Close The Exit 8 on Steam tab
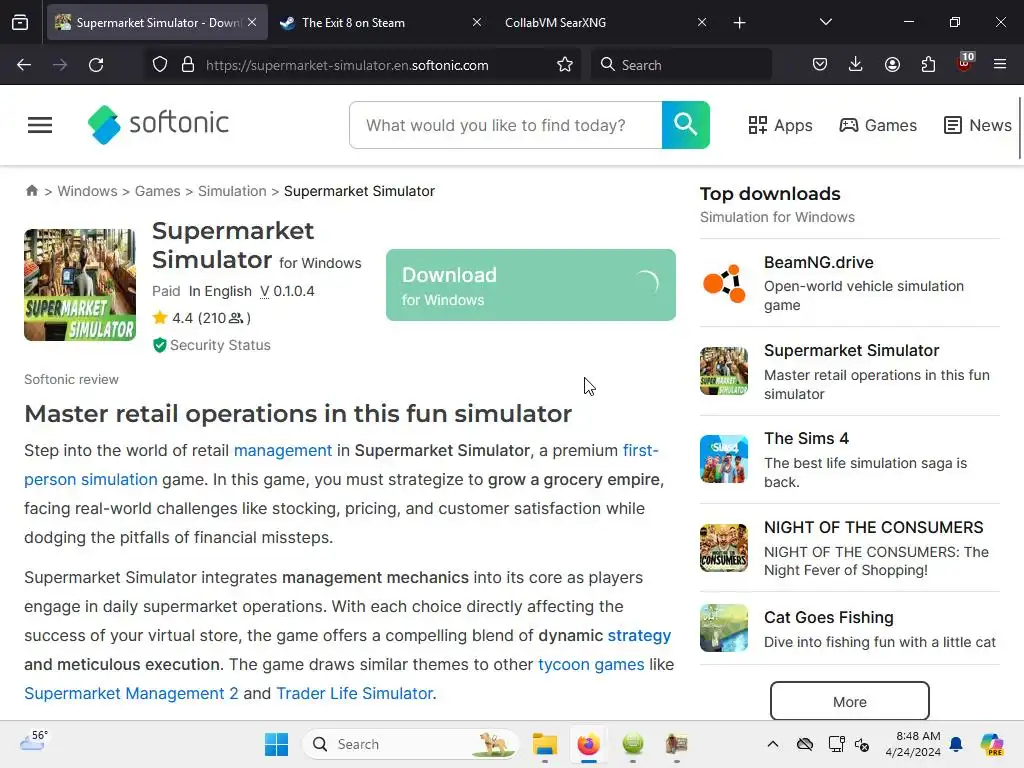1024x768 pixels. [477, 22]
